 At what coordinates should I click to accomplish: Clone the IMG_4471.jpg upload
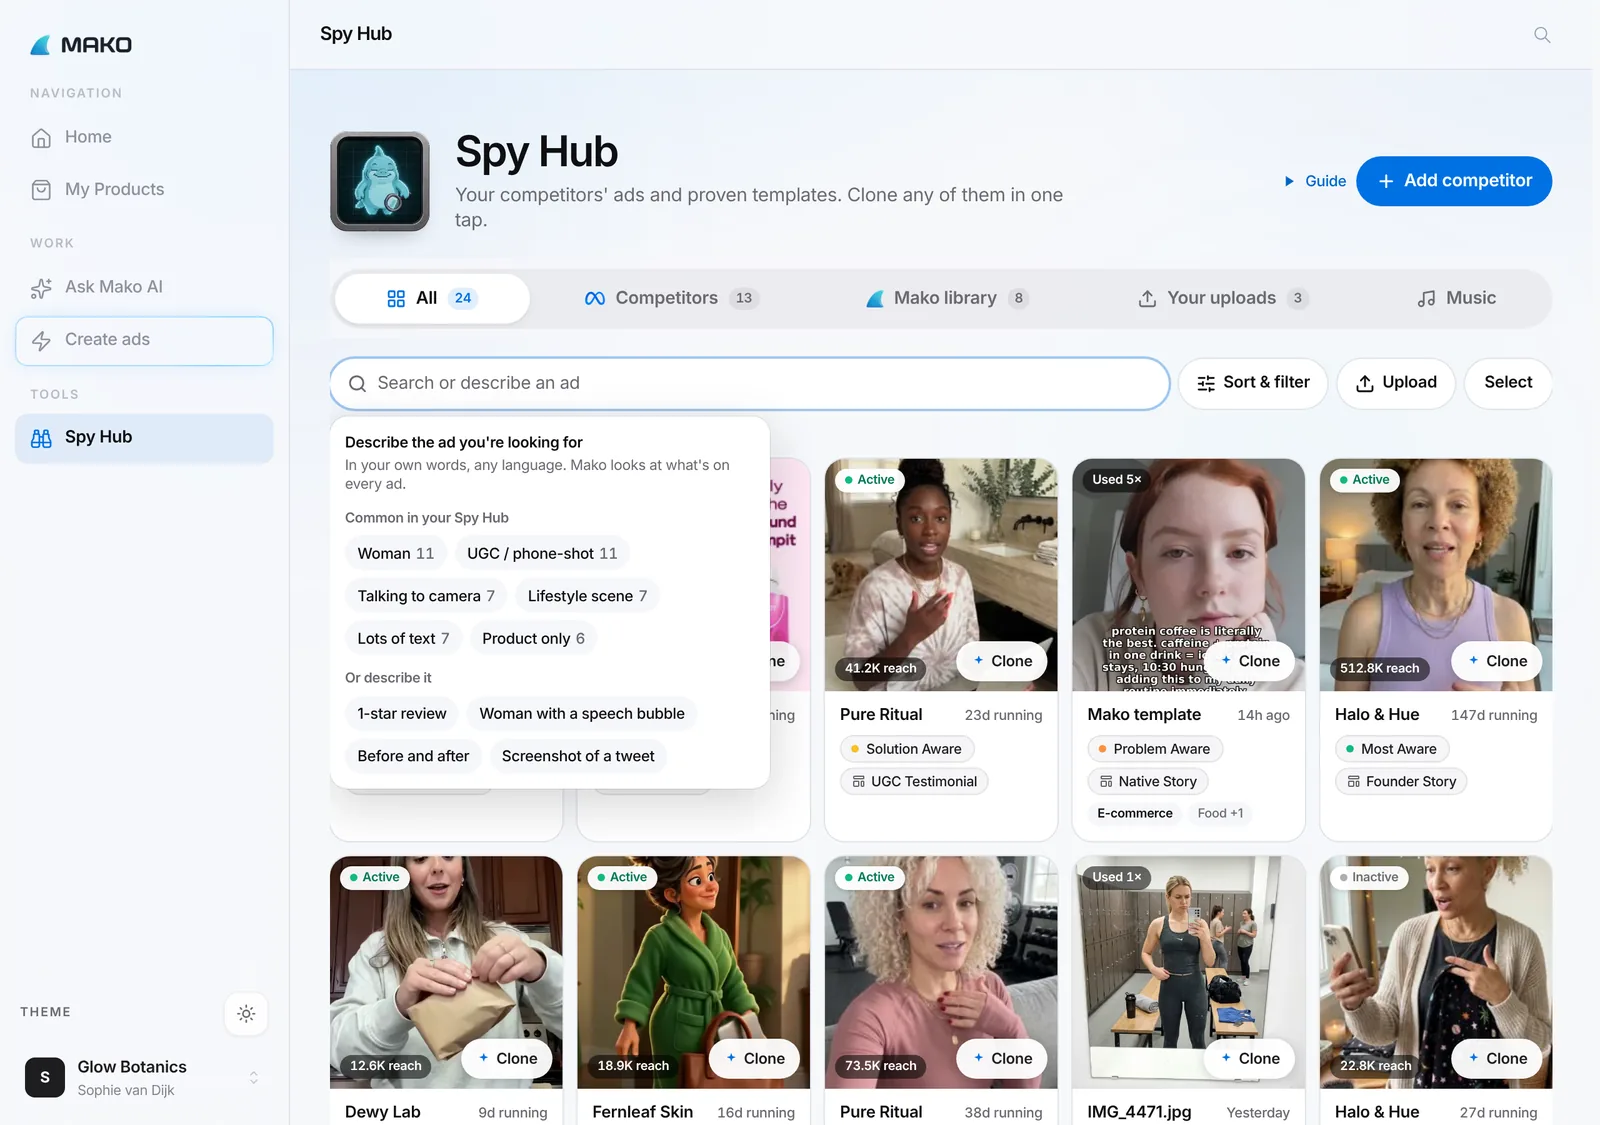(x=1250, y=1058)
